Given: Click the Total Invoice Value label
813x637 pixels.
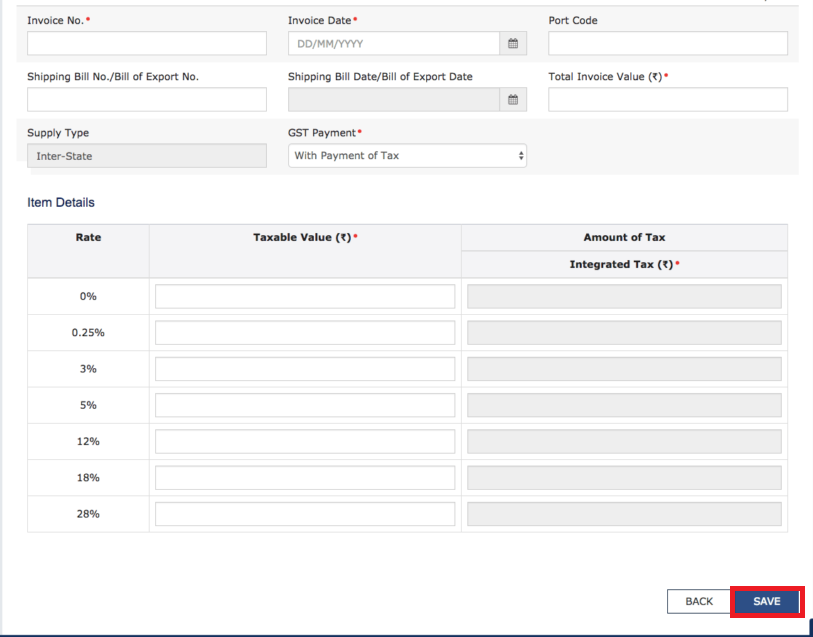Looking at the screenshot, I should 608,77.
